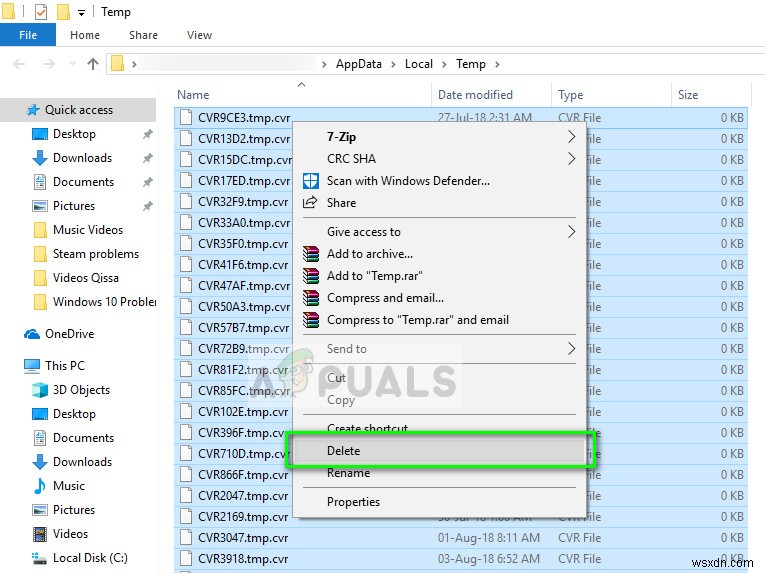
Task: Open the CRC SHA submenu
Action: point(439,159)
